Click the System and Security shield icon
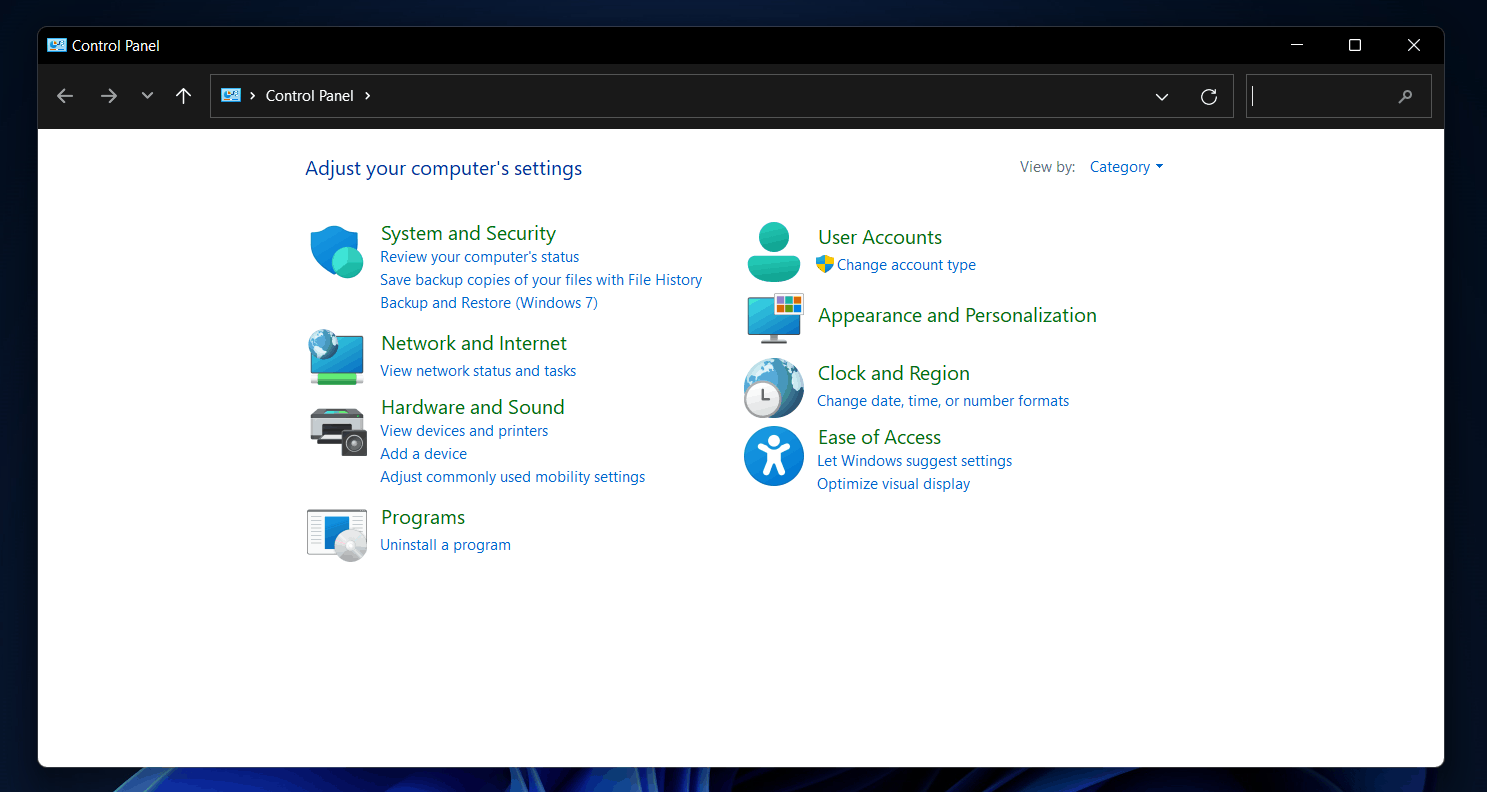 tap(336, 252)
